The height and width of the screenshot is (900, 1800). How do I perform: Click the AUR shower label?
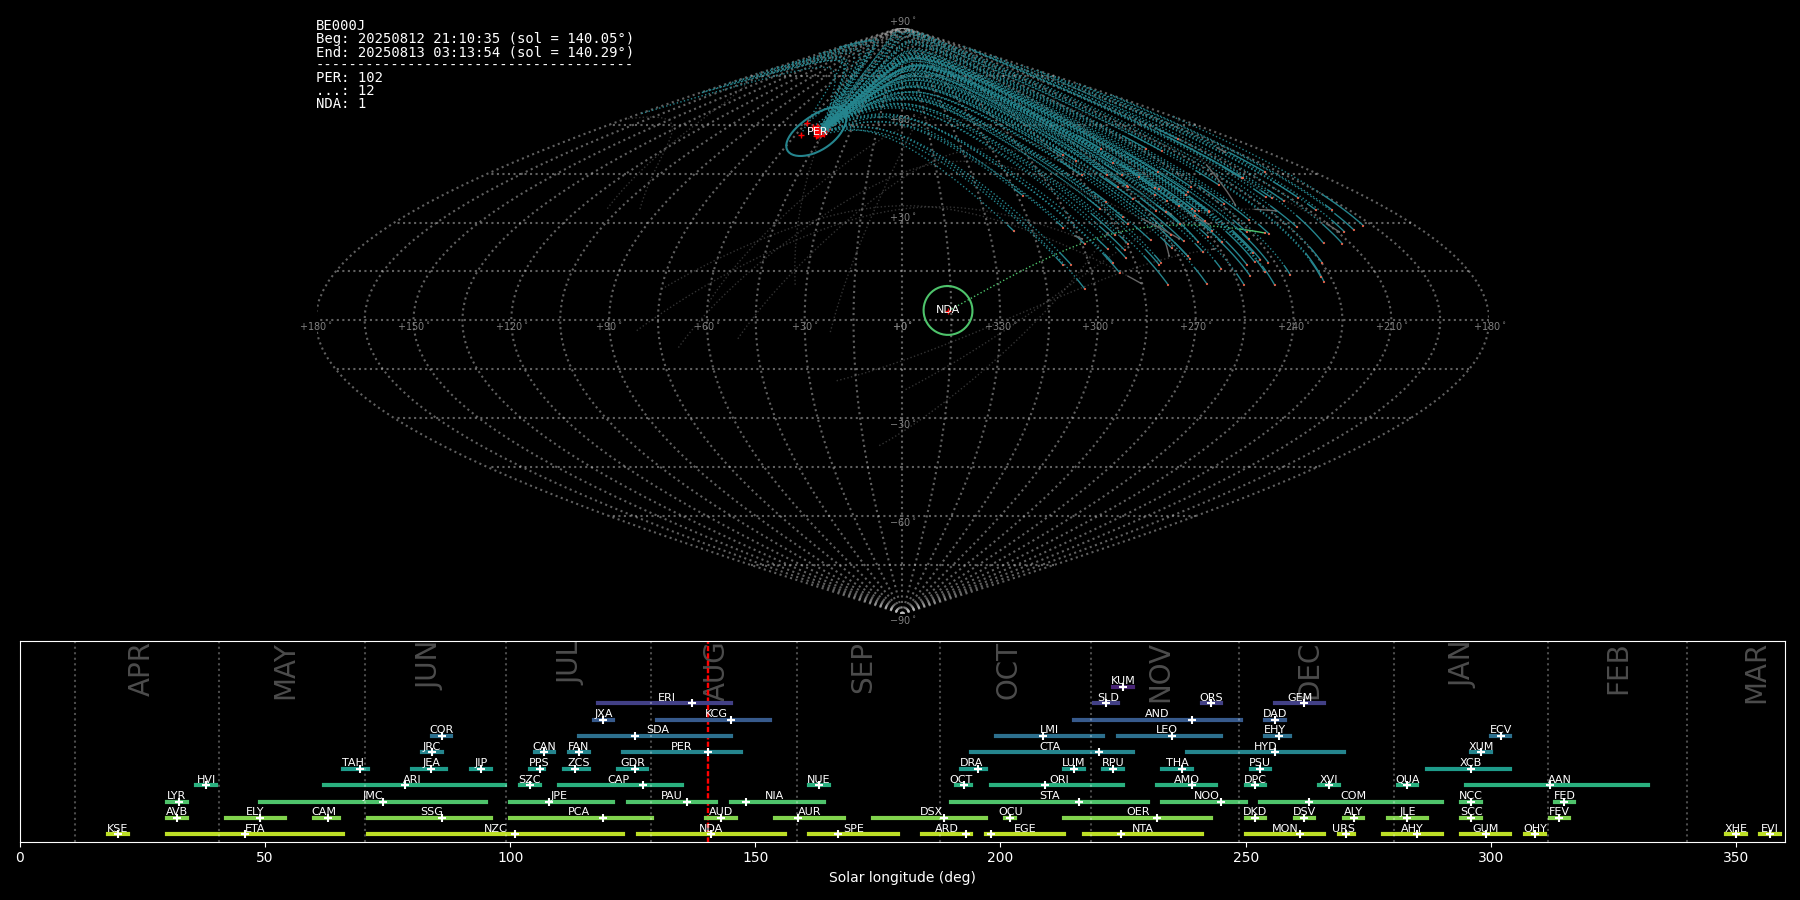pos(809,812)
